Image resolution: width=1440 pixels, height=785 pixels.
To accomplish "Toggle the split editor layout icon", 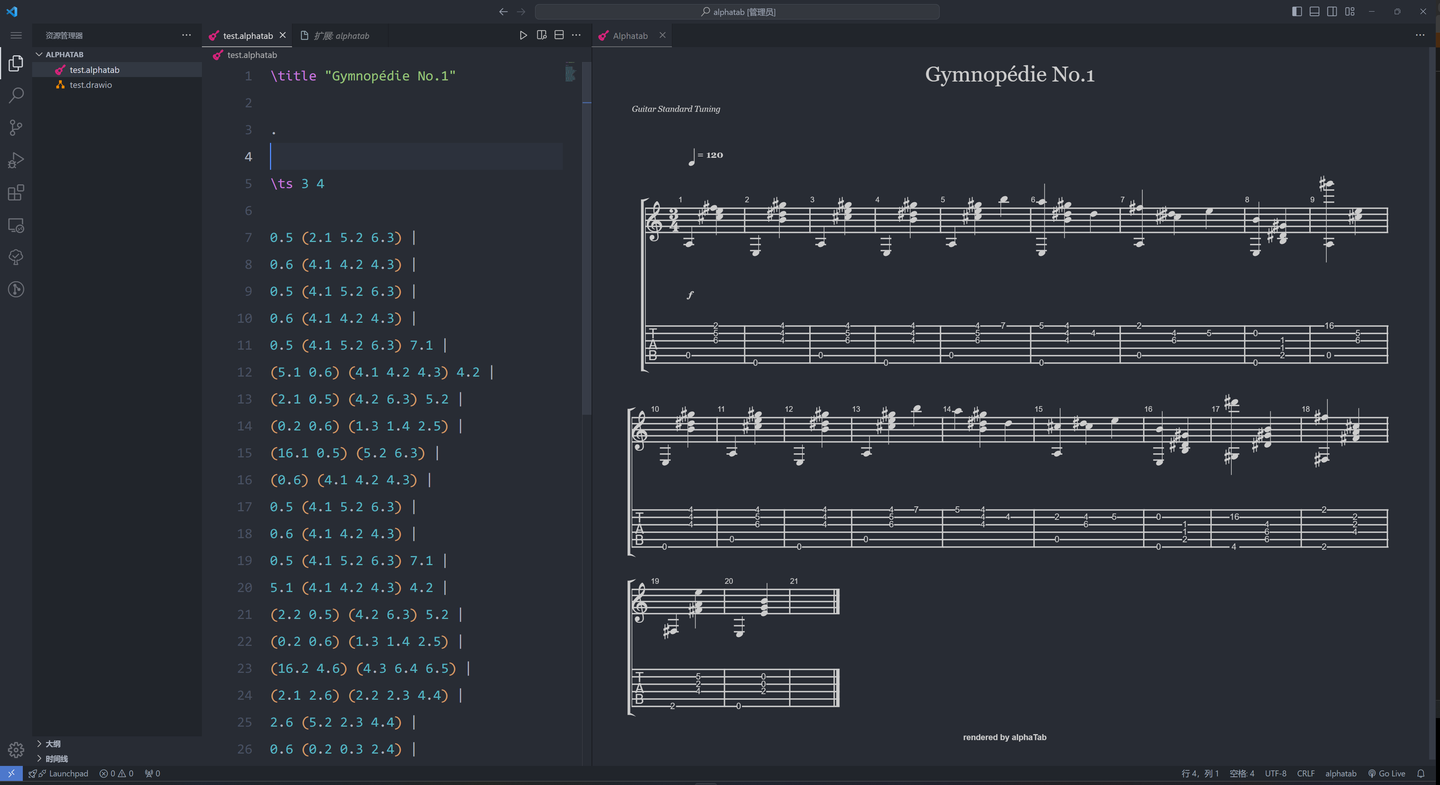I will tap(558, 34).
